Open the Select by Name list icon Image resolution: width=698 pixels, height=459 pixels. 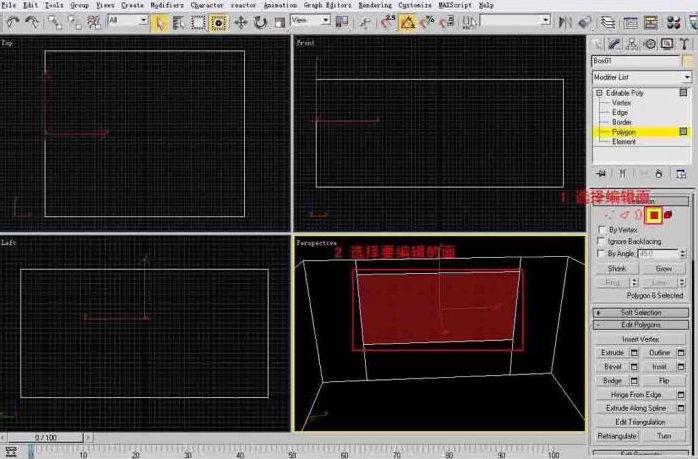pyautogui.click(x=179, y=23)
